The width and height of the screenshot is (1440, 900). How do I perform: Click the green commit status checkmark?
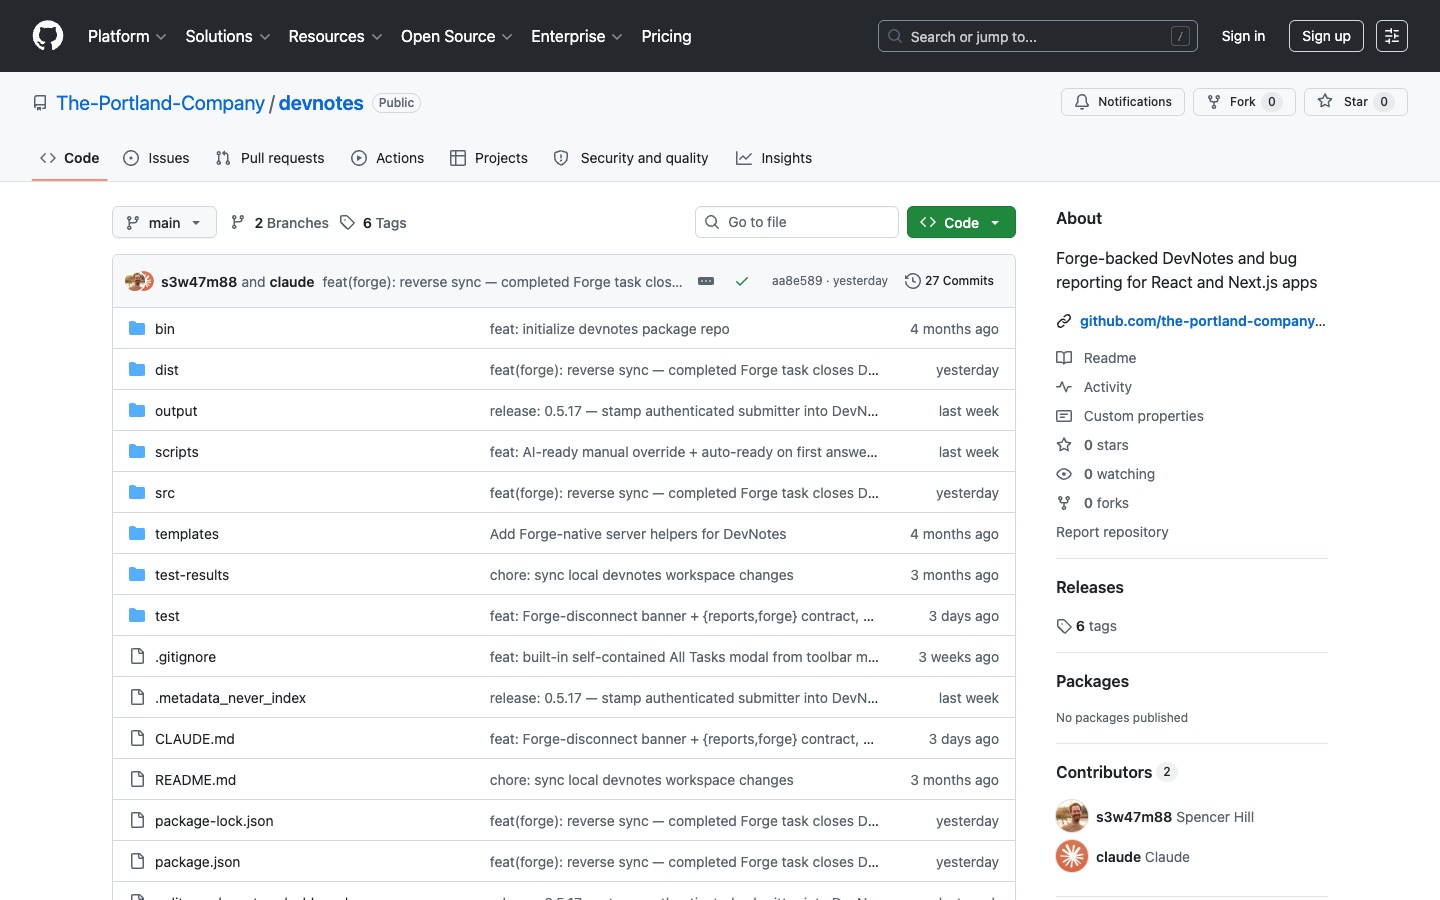point(742,281)
